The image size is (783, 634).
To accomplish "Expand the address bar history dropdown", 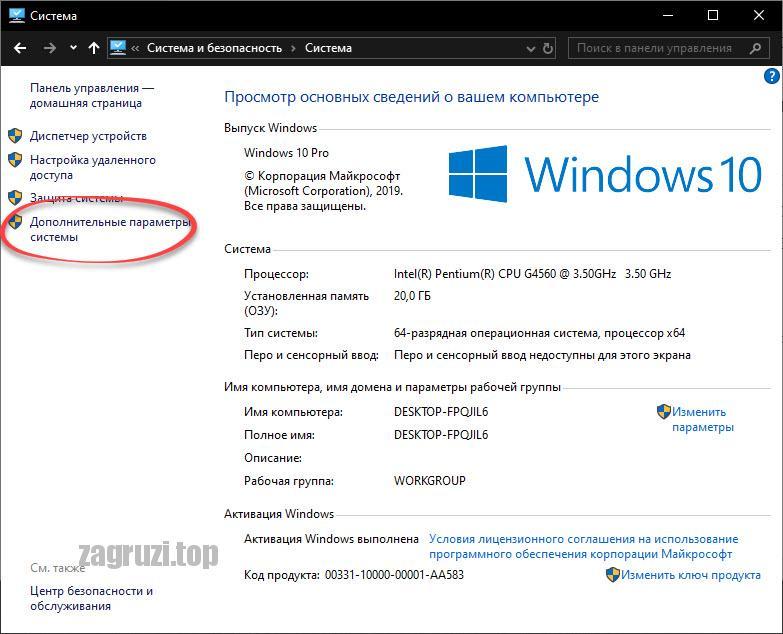I will click(x=531, y=49).
